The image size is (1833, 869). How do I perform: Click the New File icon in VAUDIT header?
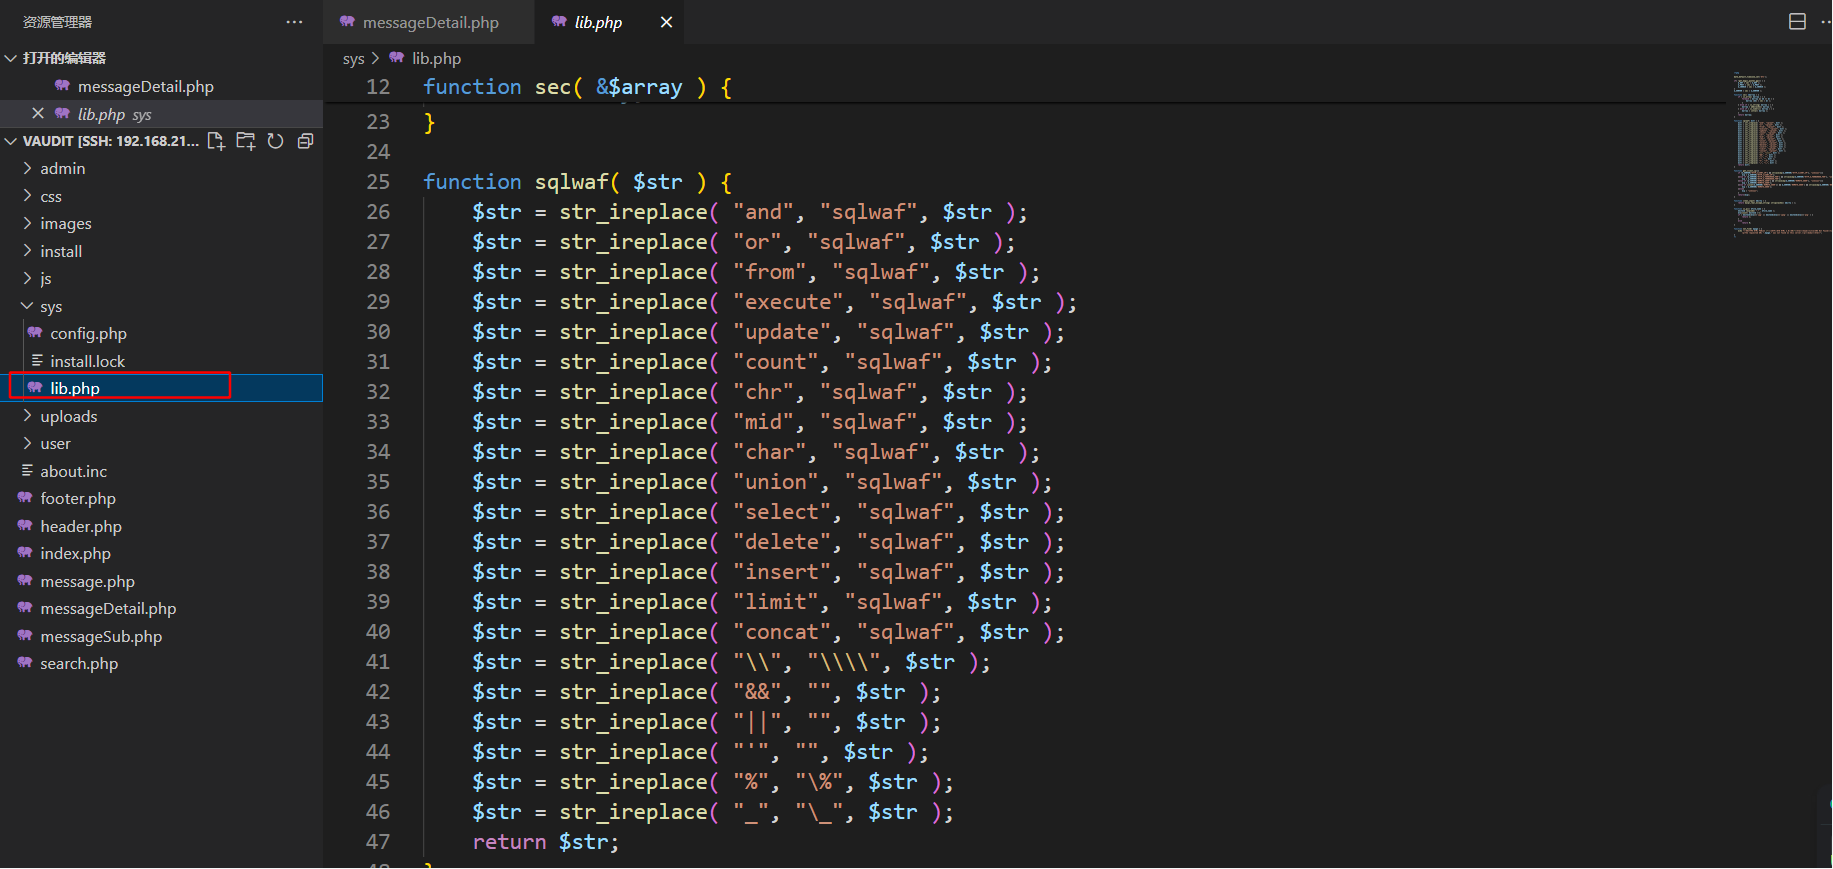[216, 141]
